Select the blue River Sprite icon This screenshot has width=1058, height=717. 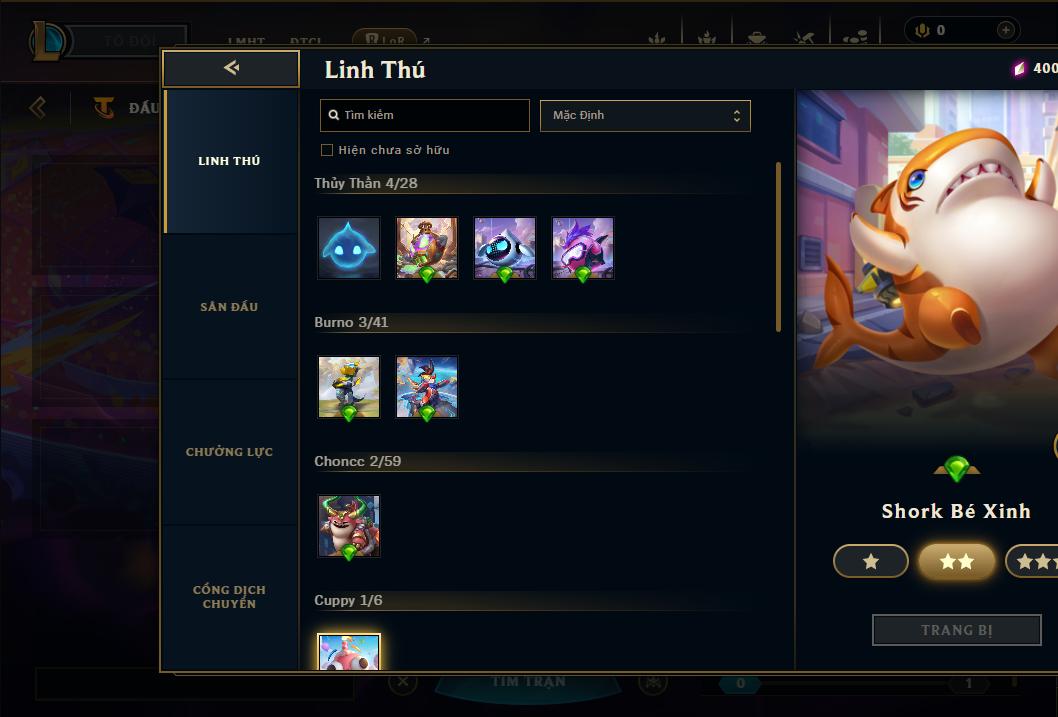[x=349, y=248]
